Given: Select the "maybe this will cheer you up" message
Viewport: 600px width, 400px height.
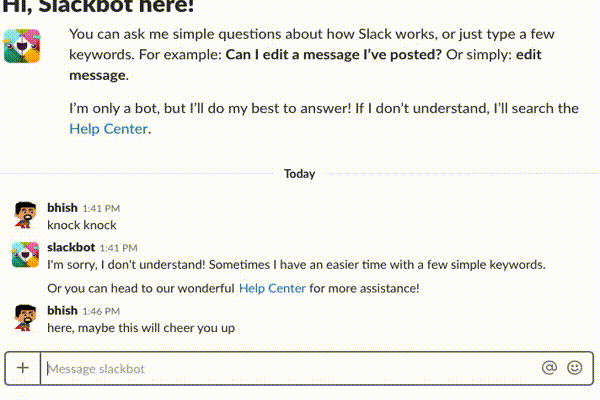Looking at the screenshot, I should tap(140, 327).
